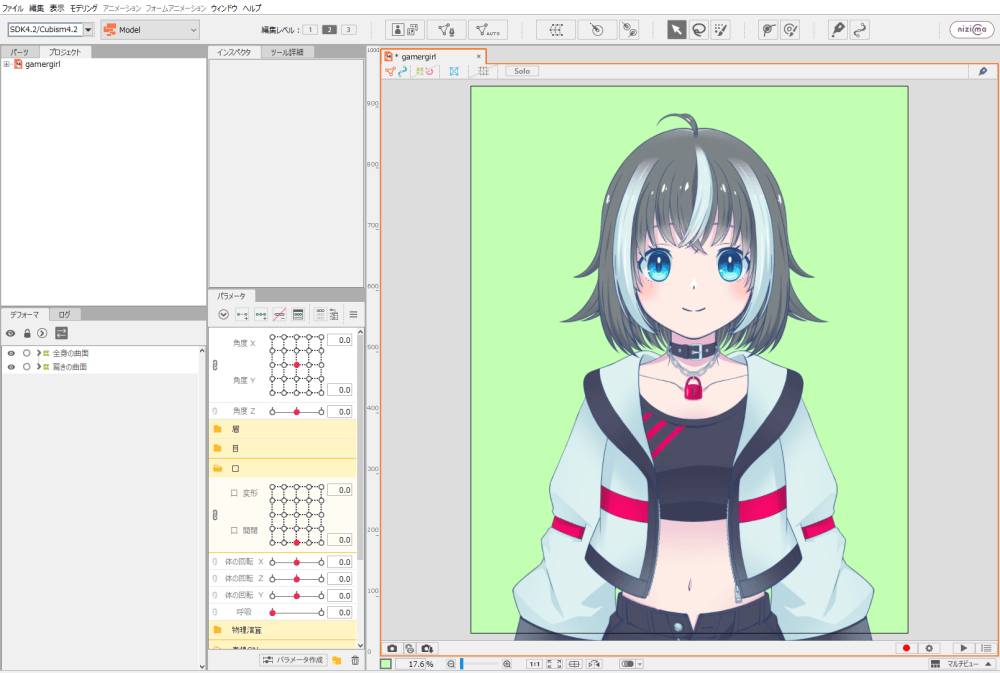This screenshot has width=1000, height=673.
Task: Toggle visibility of 全身の曲面 deformer
Action: click(x=11, y=353)
